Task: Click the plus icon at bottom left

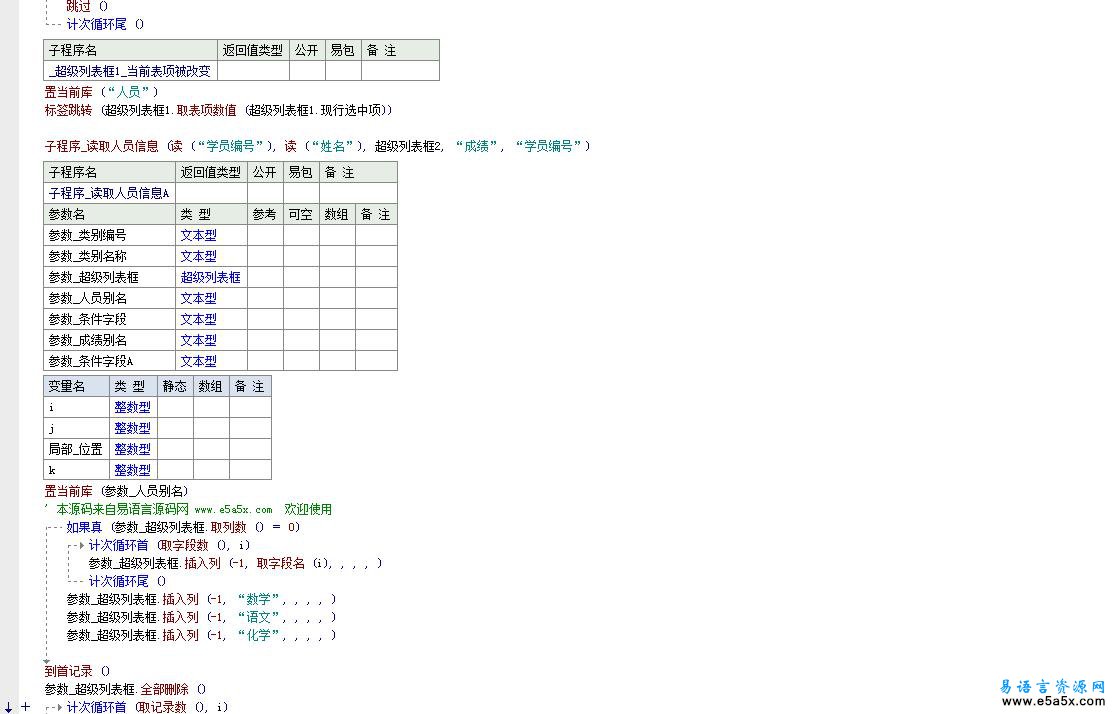Action: point(25,707)
